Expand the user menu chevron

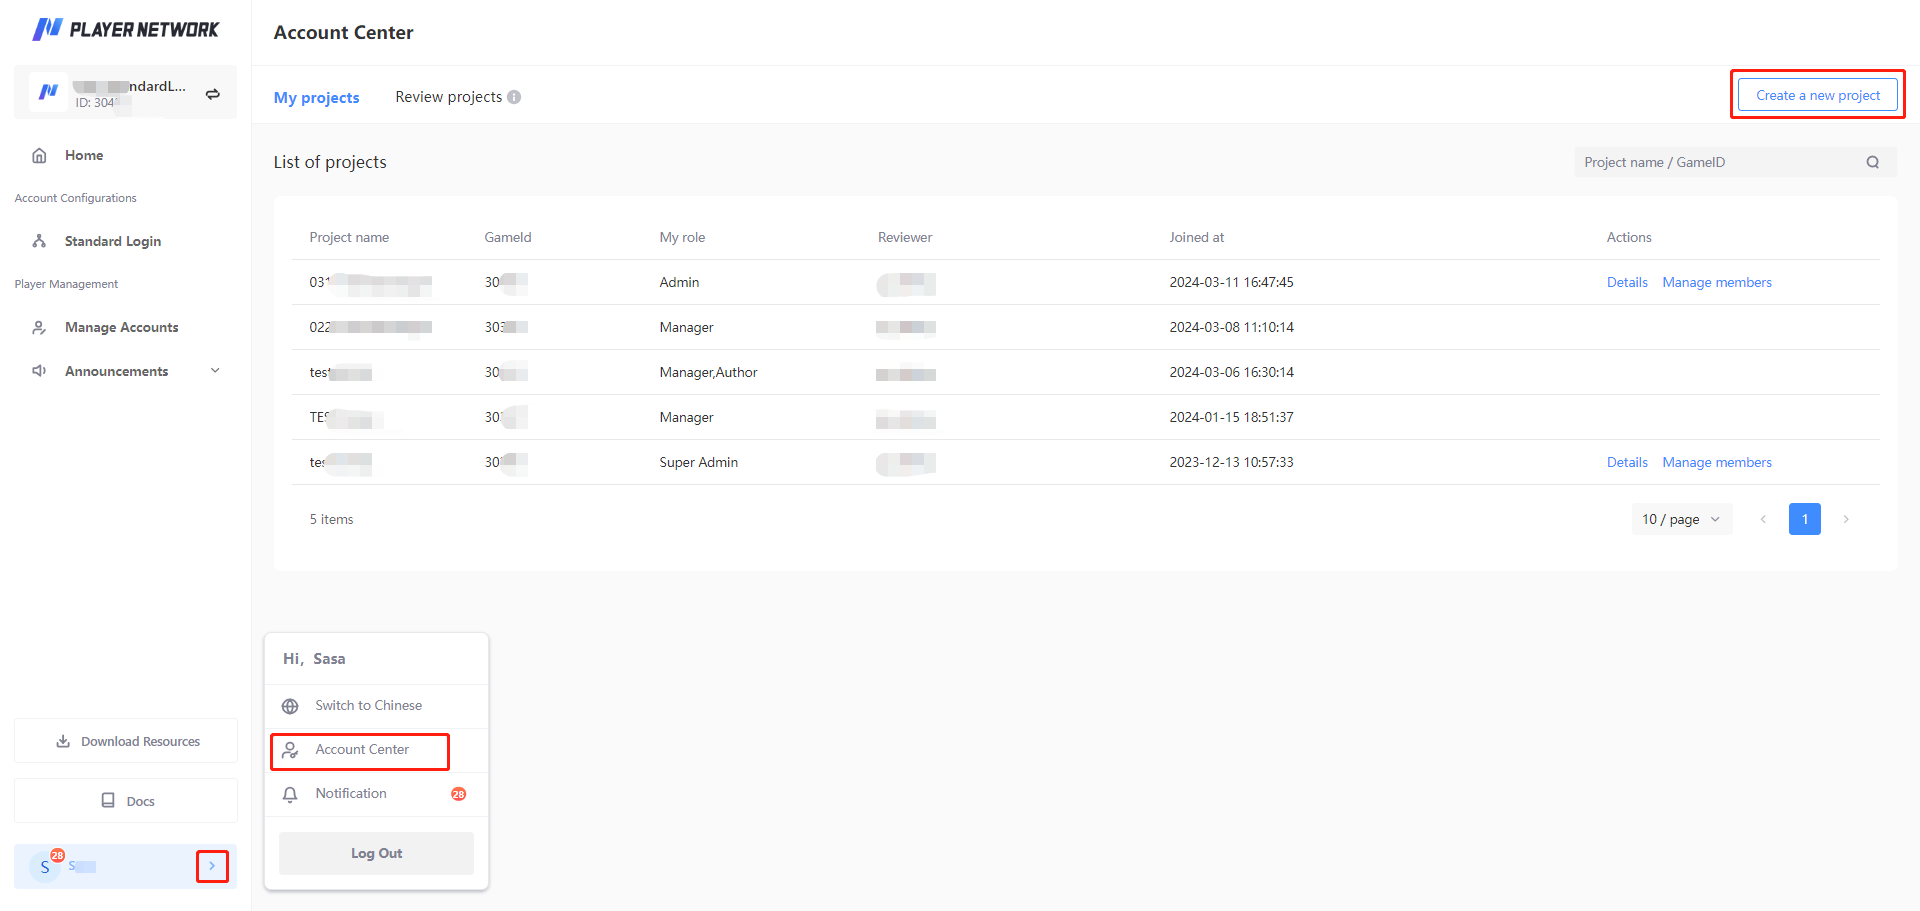212,866
